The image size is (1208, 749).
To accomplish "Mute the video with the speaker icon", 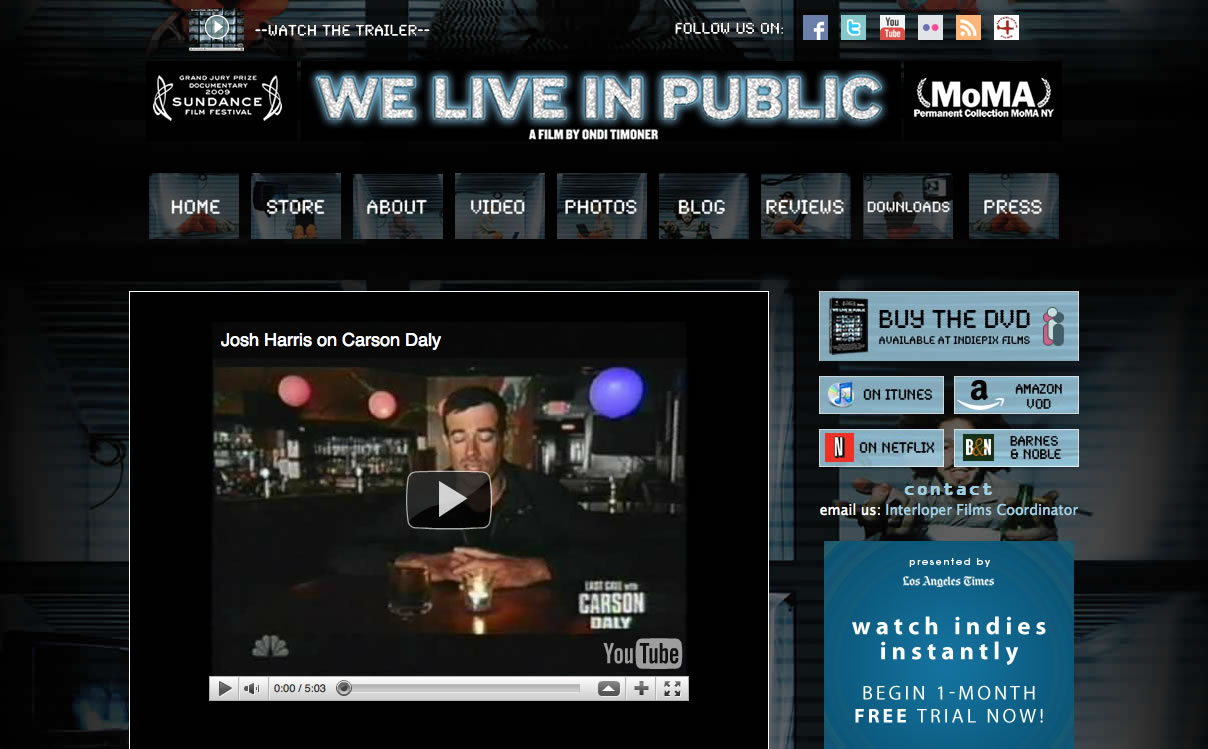I will tap(252, 688).
